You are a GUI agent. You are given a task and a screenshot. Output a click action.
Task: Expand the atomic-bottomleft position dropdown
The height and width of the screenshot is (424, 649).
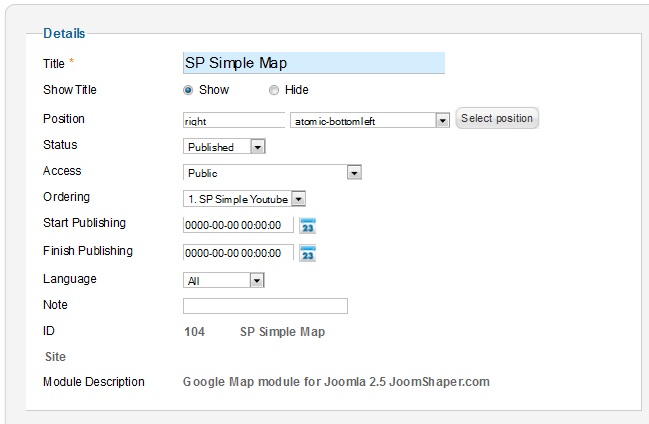(442, 120)
